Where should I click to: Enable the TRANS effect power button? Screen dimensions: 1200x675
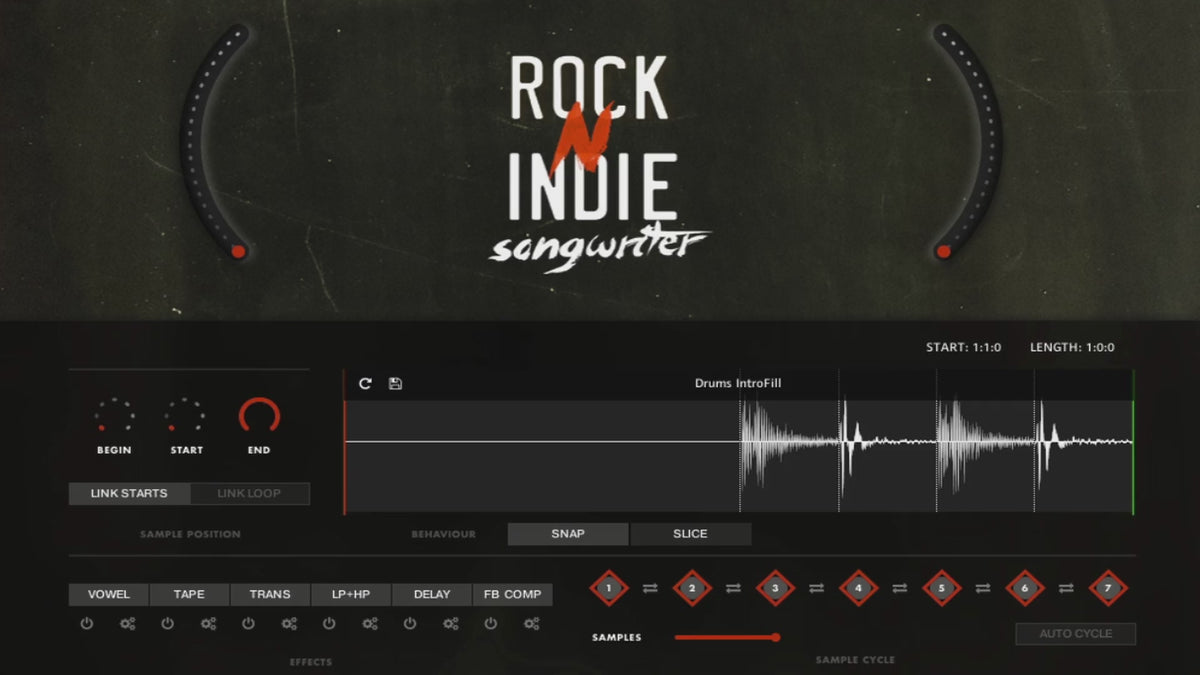pos(249,624)
